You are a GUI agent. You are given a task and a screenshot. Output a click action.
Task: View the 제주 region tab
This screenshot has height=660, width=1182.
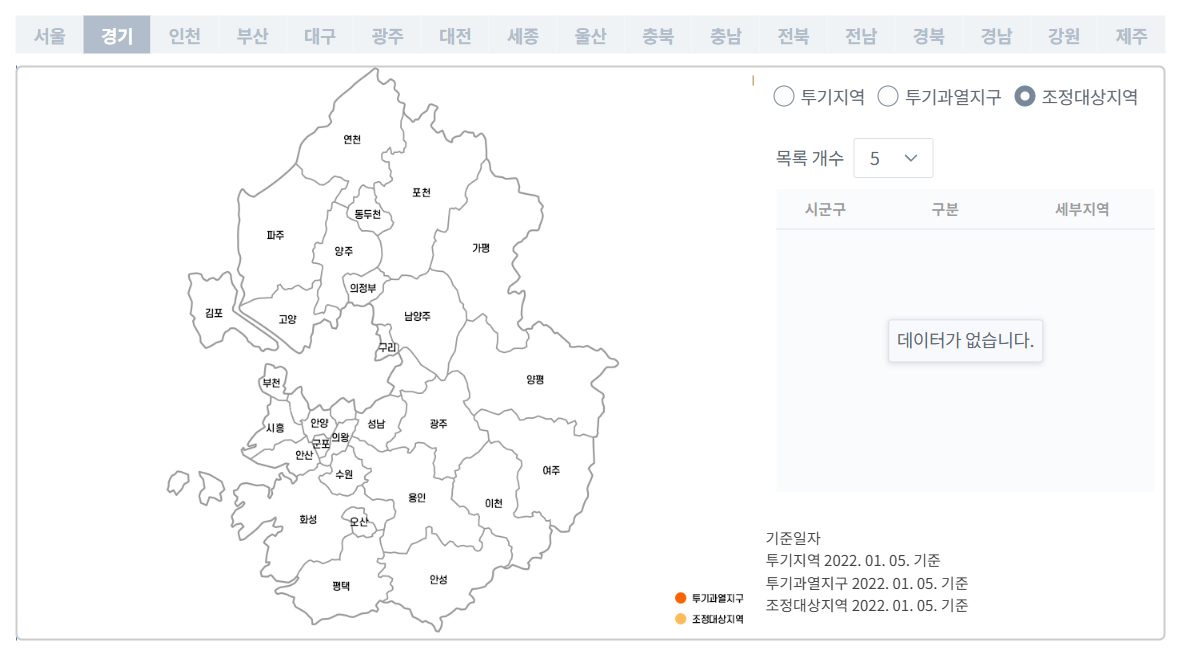1130,34
